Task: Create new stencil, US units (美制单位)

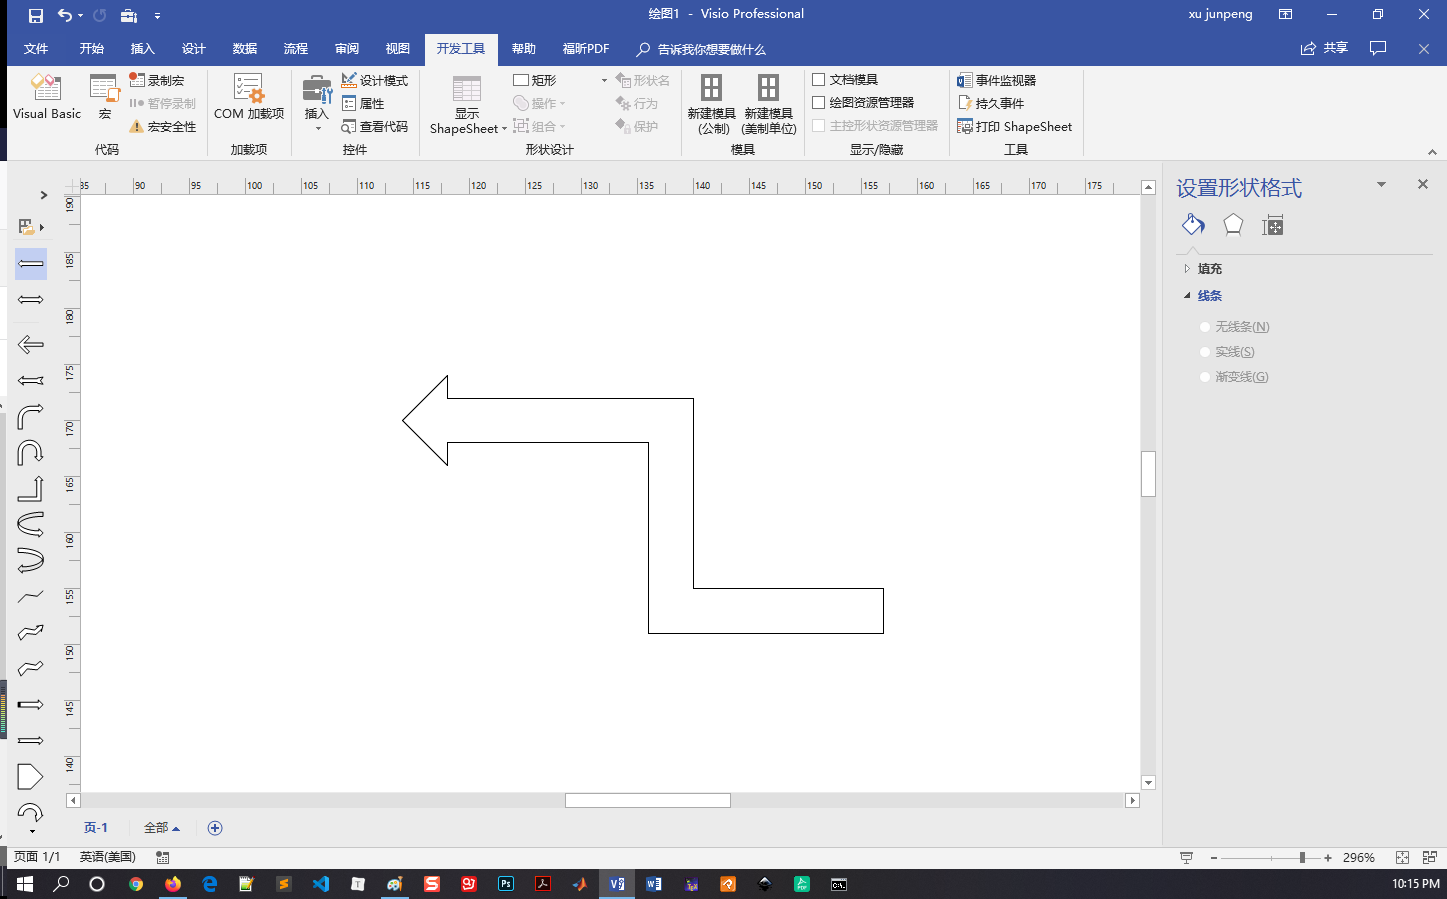Action: pyautogui.click(x=768, y=104)
